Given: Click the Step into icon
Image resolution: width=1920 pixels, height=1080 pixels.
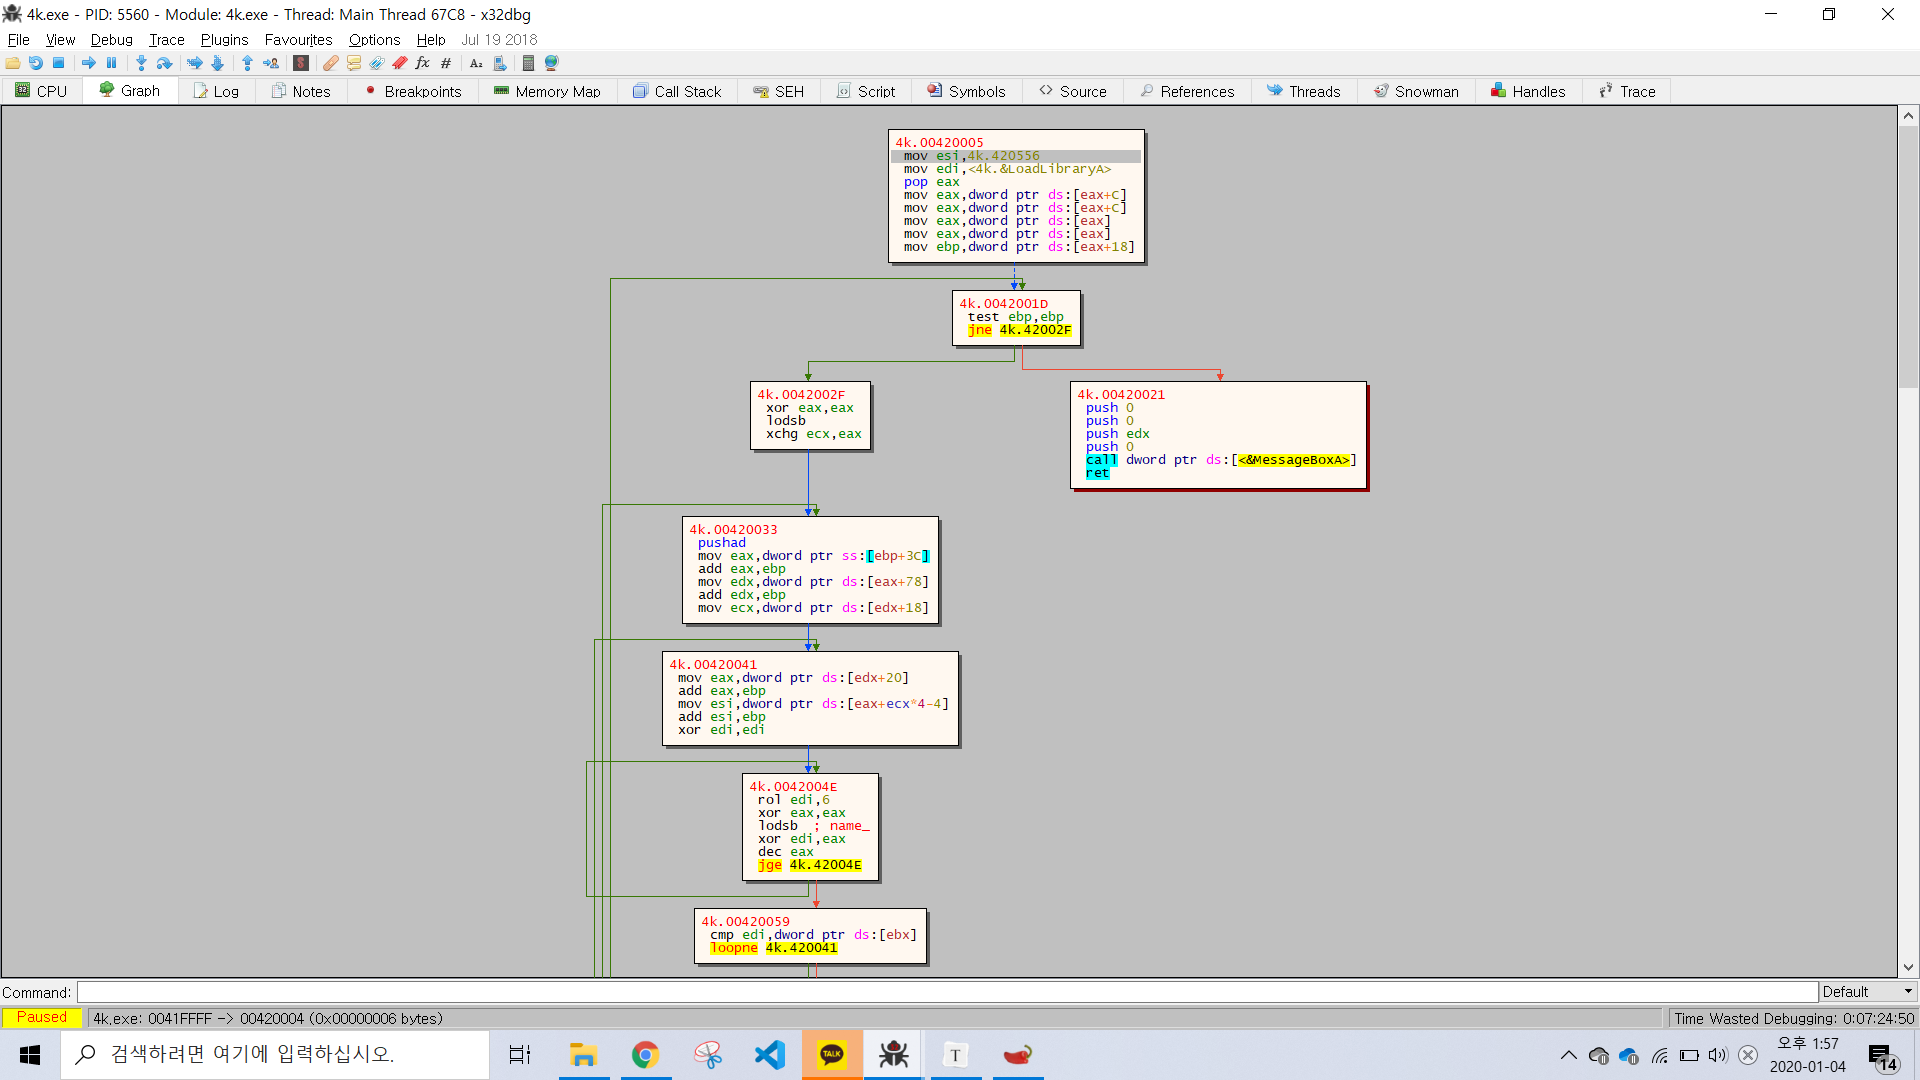Looking at the screenshot, I should pos(141,63).
